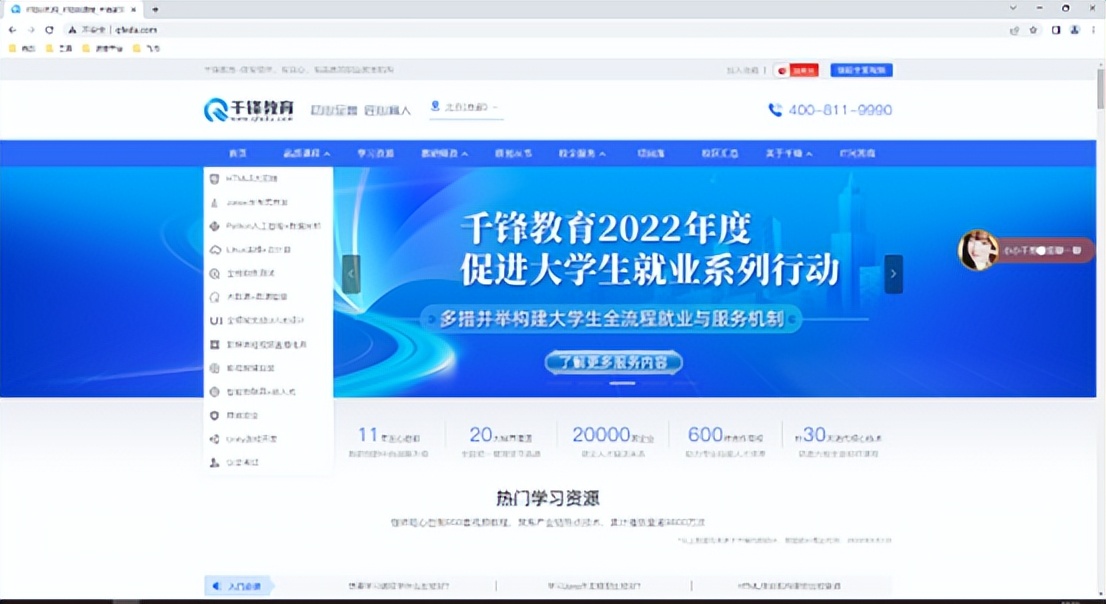Image resolution: width=1106 pixels, height=604 pixels.
Task: Collapse the 品质课程 nav dropdown caret
Action: [327, 154]
